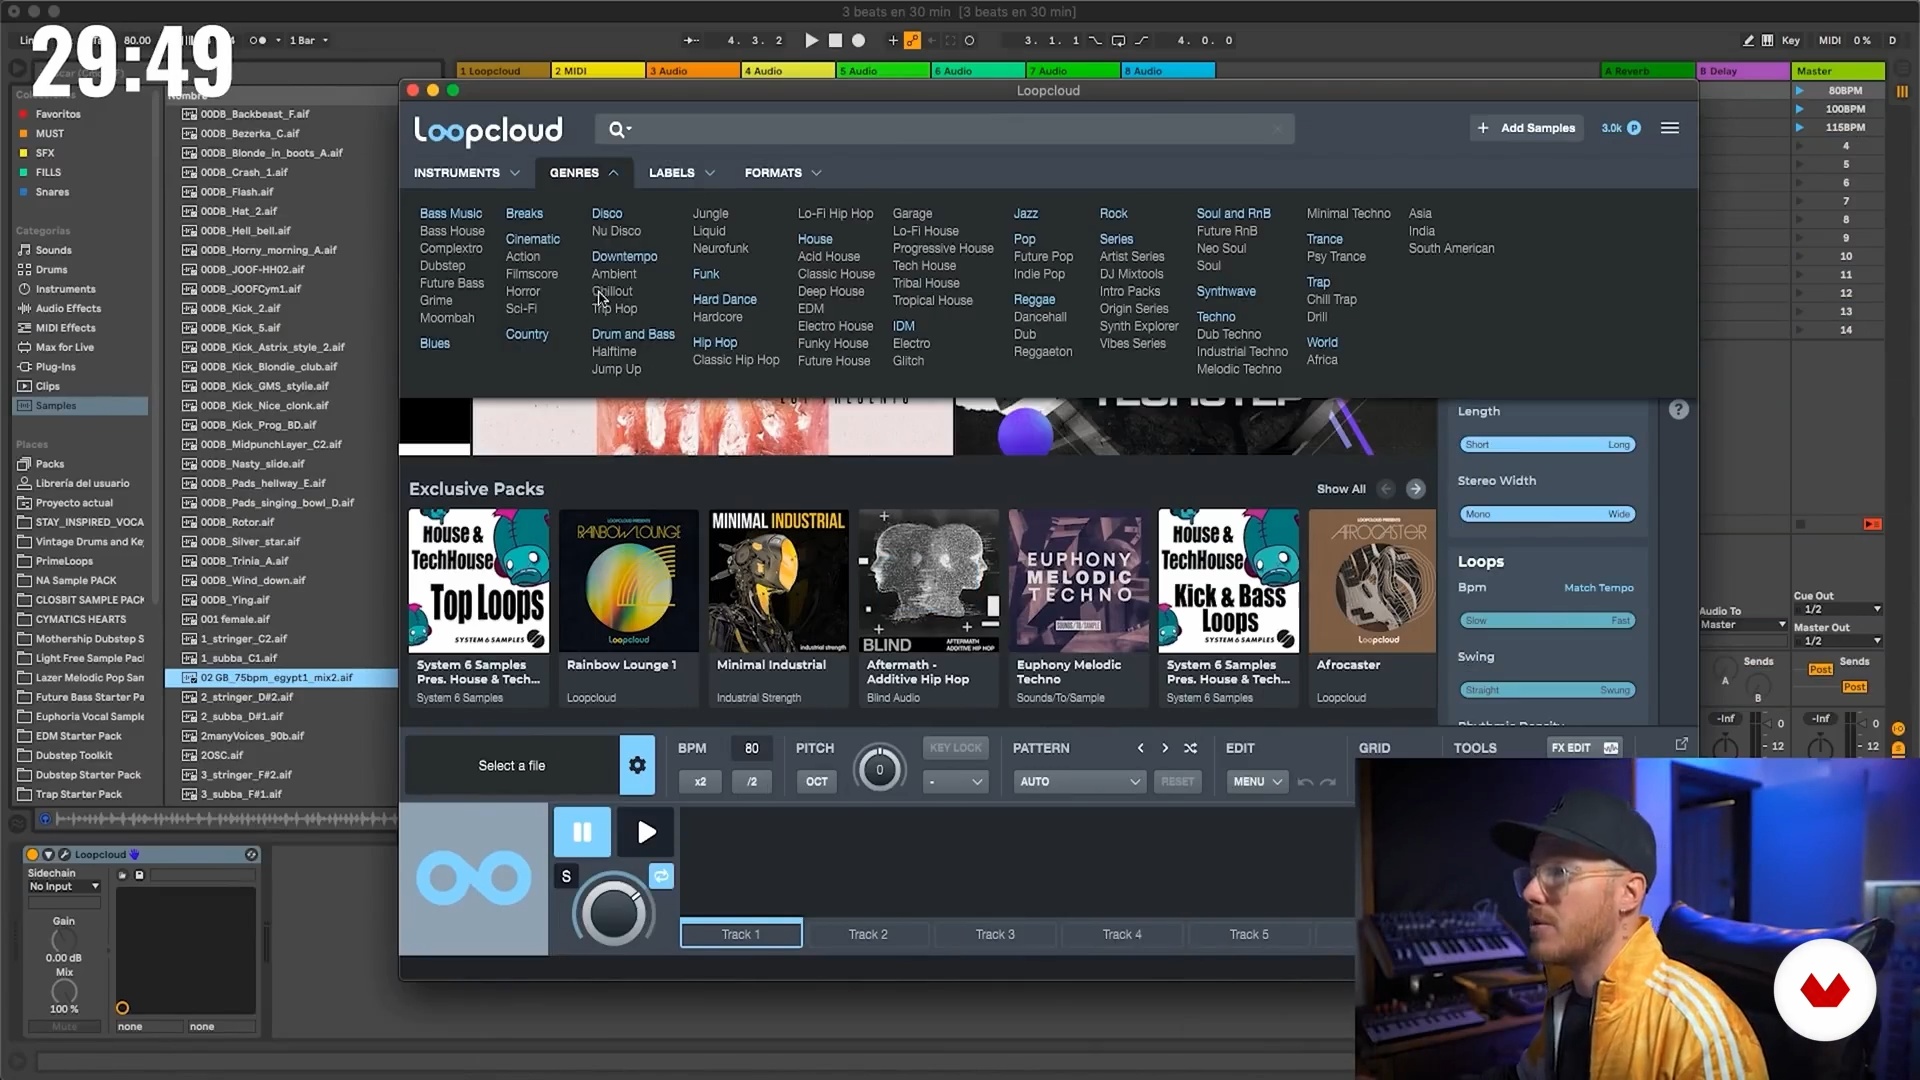Click Ableton transport play button
Screen dimensions: 1920x1080
tap(811, 40)
